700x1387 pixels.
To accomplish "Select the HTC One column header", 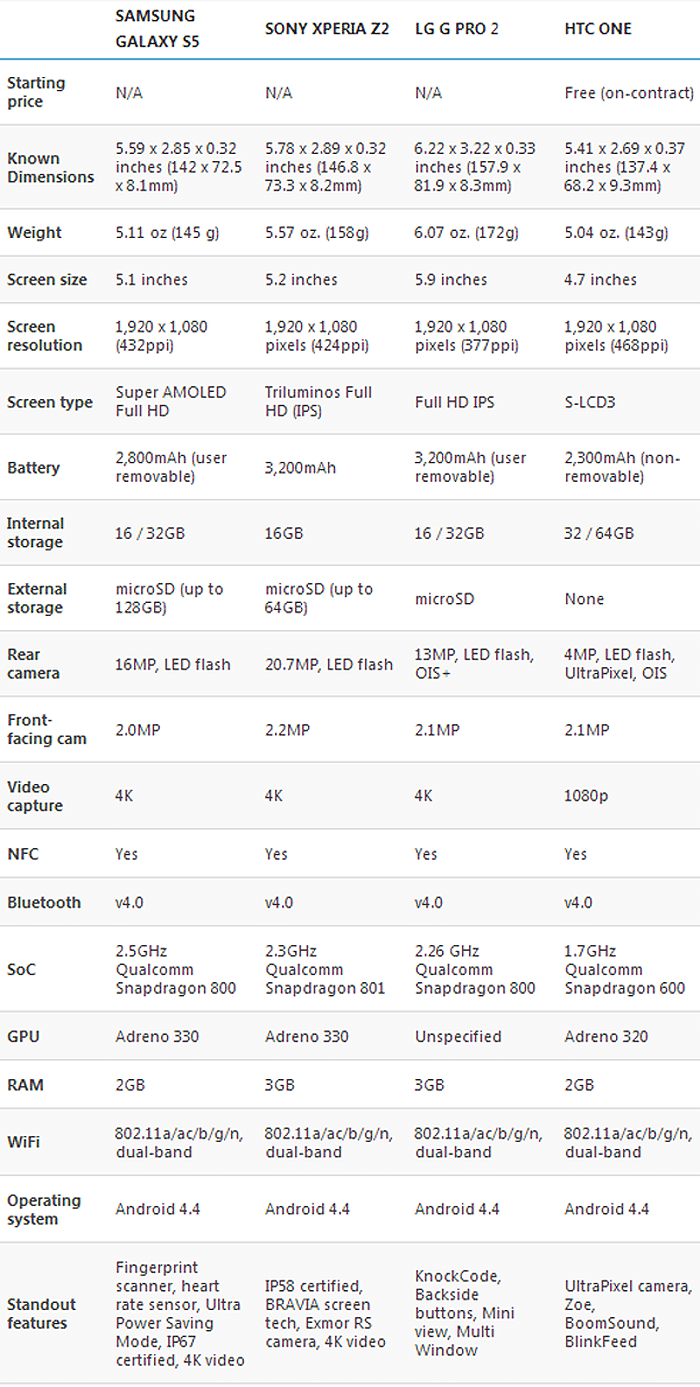I will (598, 29).
